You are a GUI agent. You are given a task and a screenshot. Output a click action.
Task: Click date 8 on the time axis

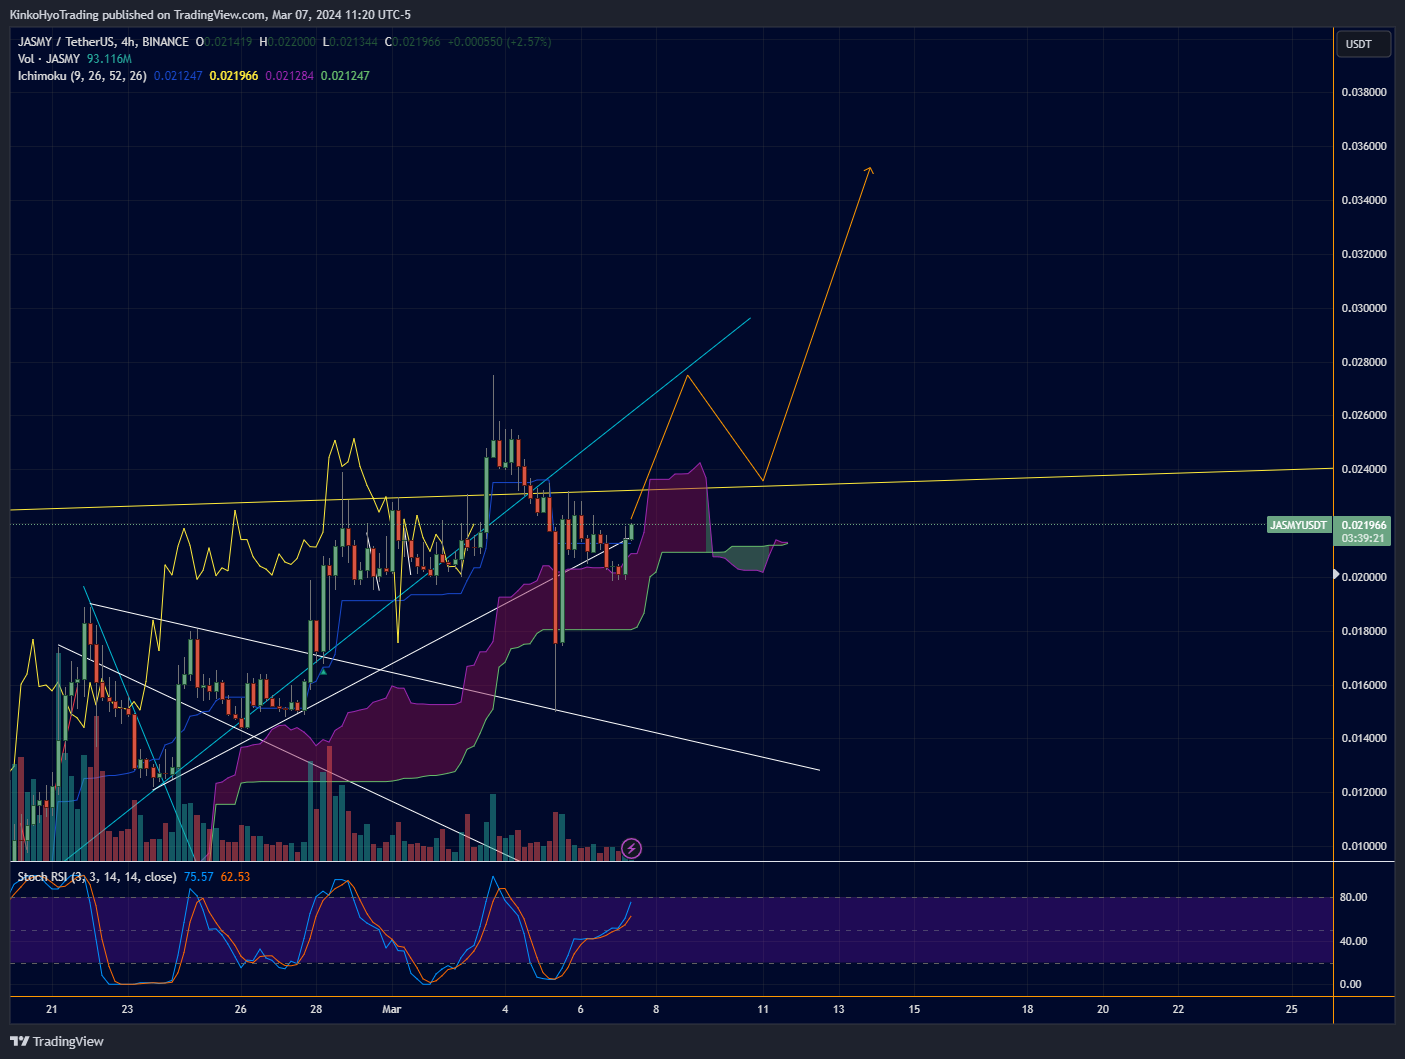point(656,1009)
